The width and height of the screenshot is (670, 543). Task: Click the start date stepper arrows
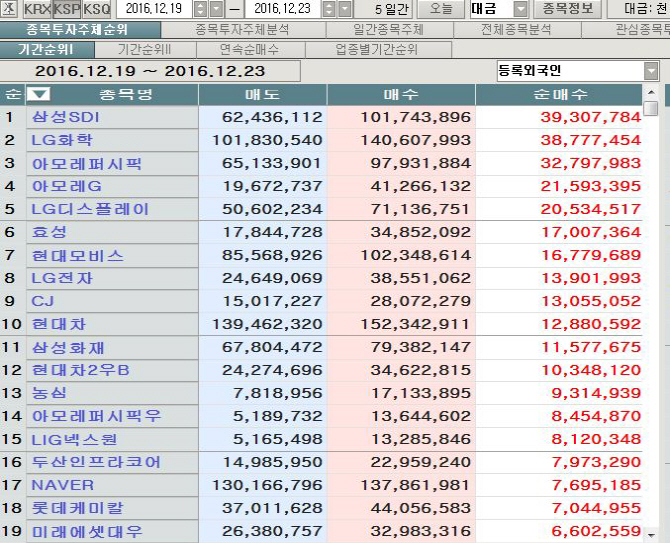point(200,9)
